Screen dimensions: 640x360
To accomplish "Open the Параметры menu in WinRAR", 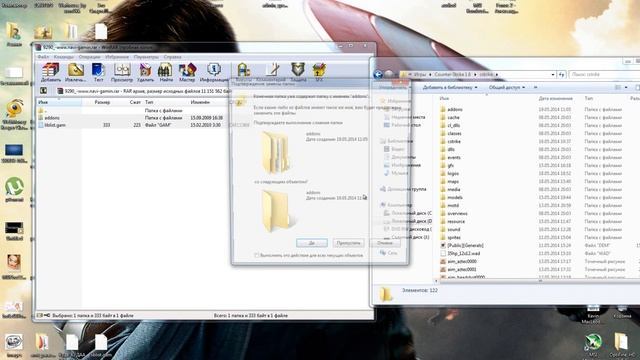I will point(146,57).
